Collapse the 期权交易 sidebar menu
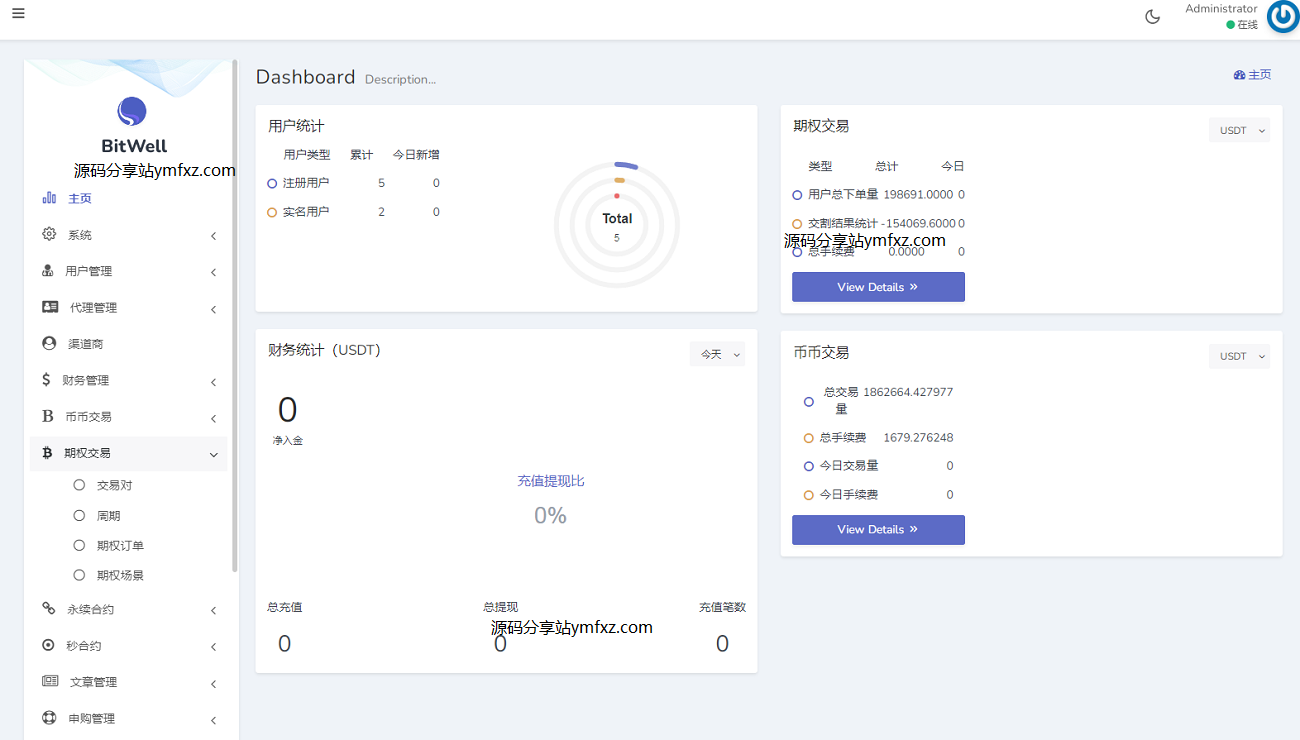 213,454
